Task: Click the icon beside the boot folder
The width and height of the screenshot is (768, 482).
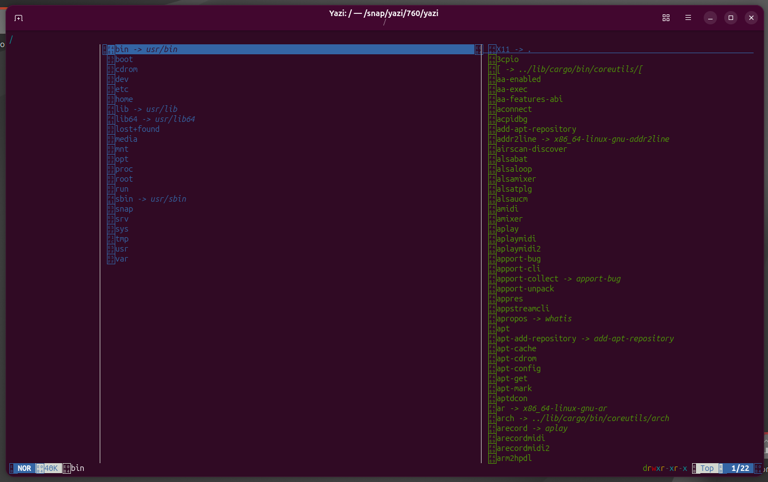Action: 111,59
